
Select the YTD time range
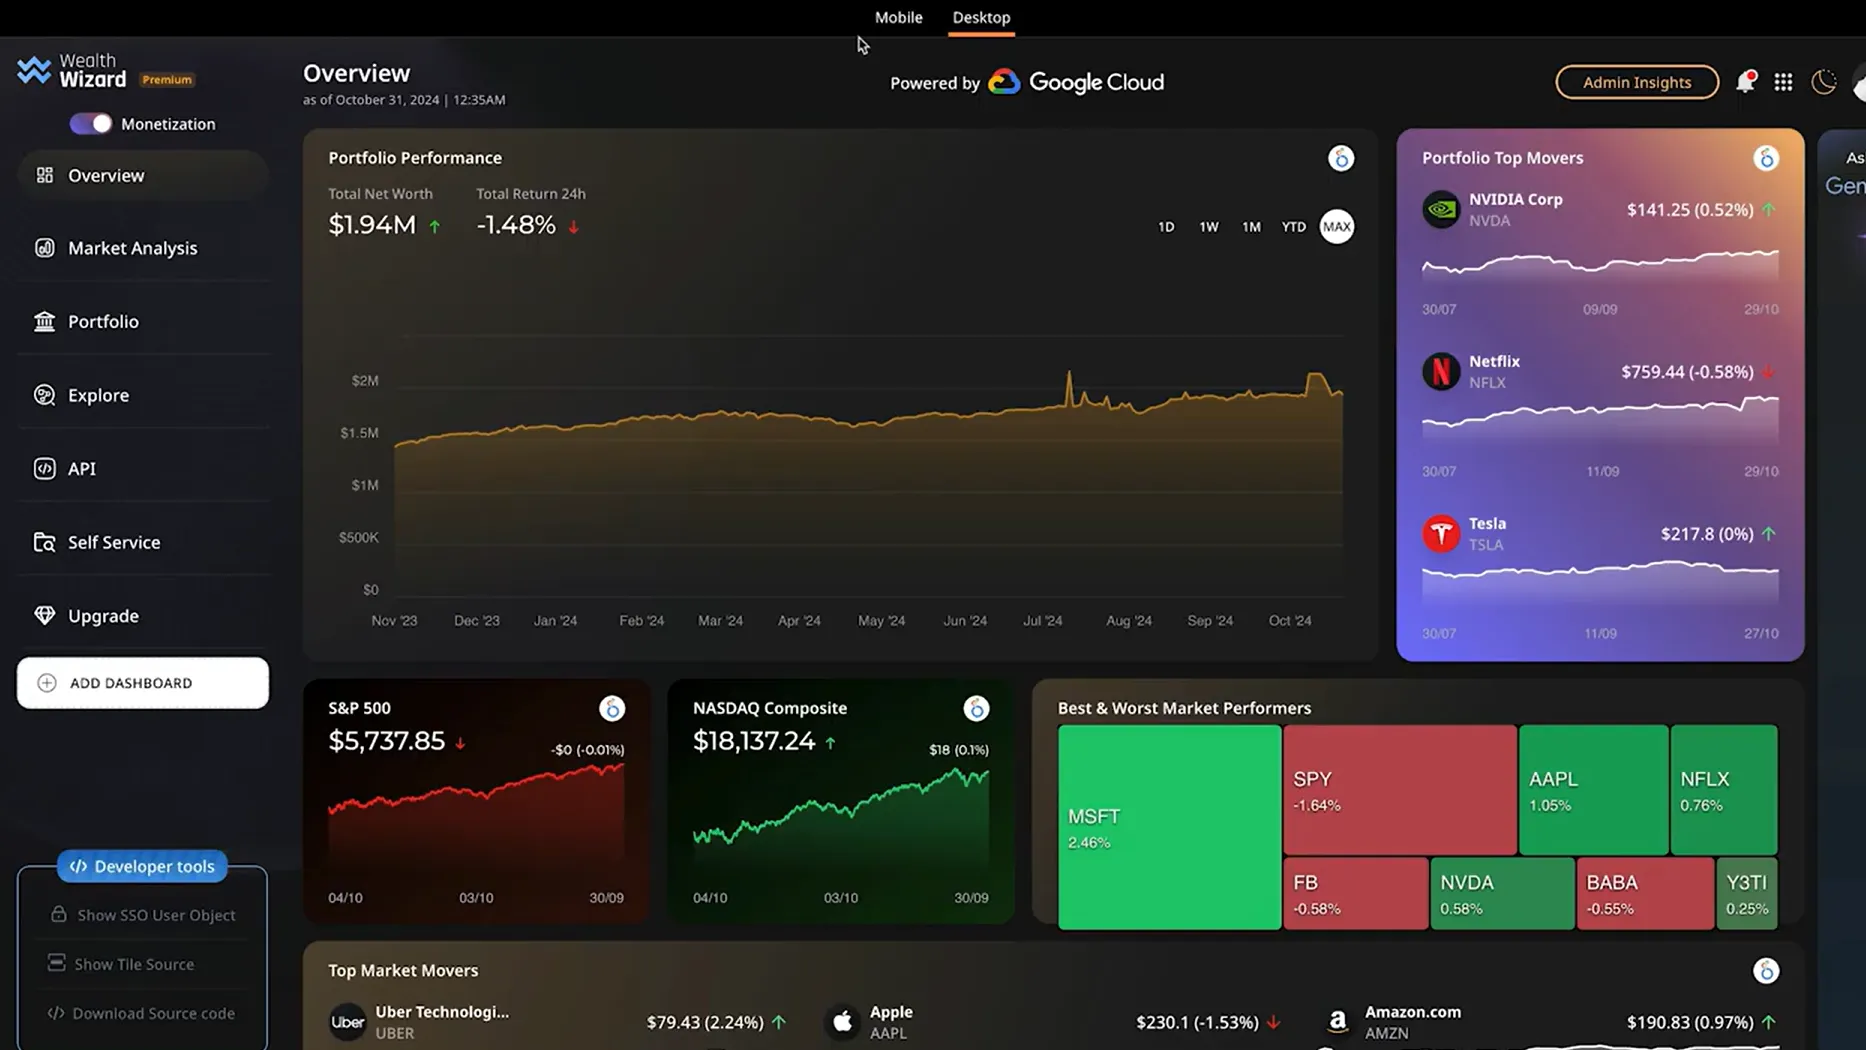click(1294, 227)
